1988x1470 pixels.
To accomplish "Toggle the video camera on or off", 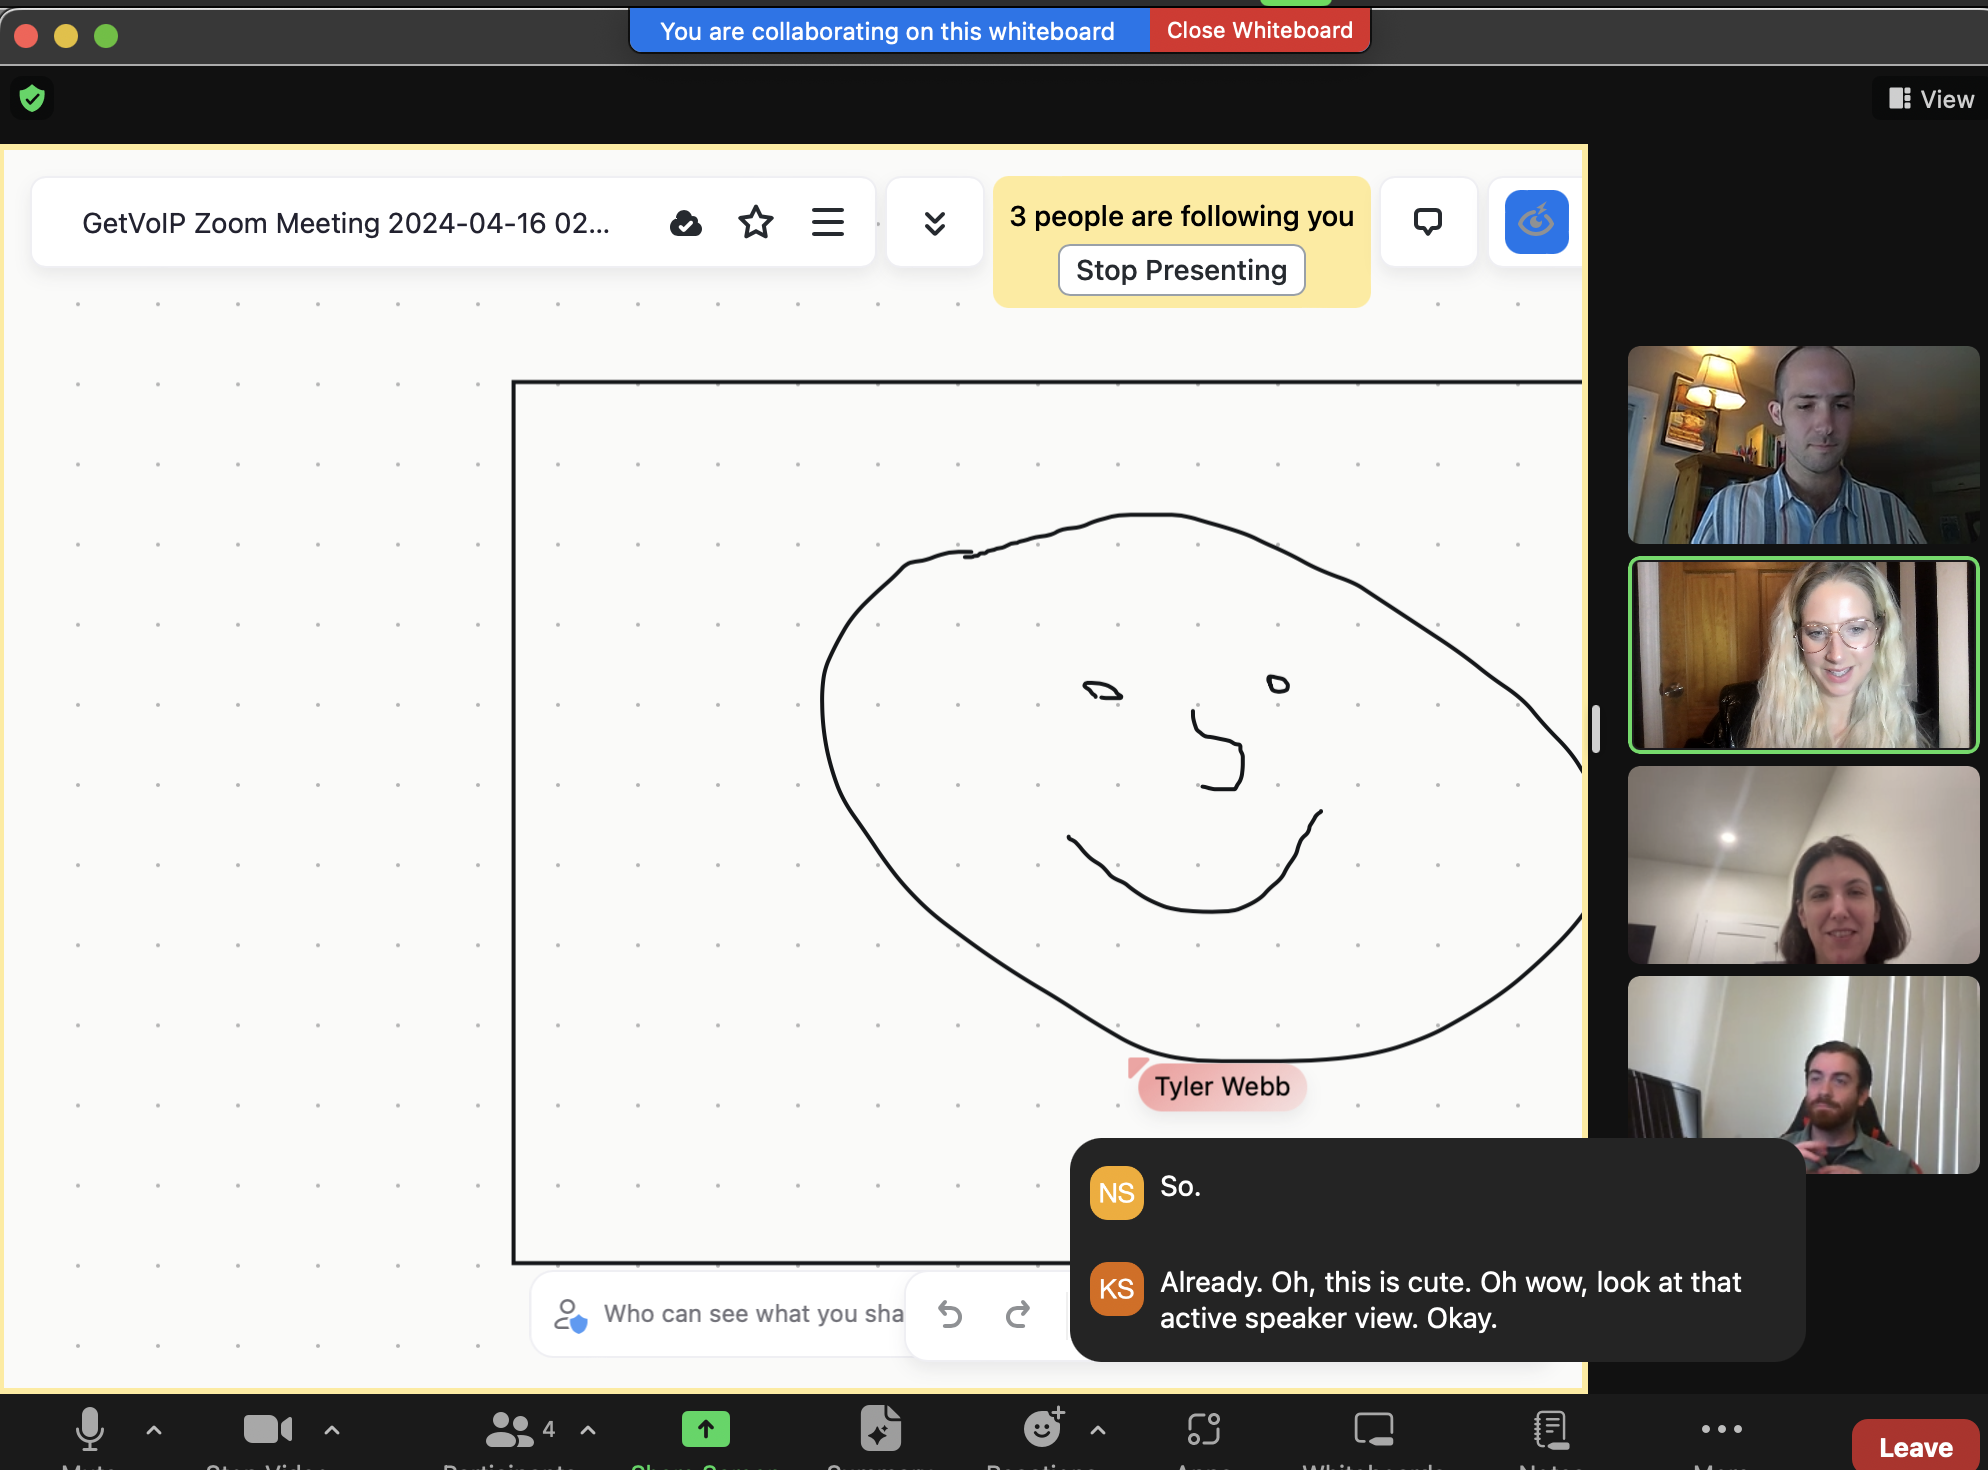I will click(268, 1429).
